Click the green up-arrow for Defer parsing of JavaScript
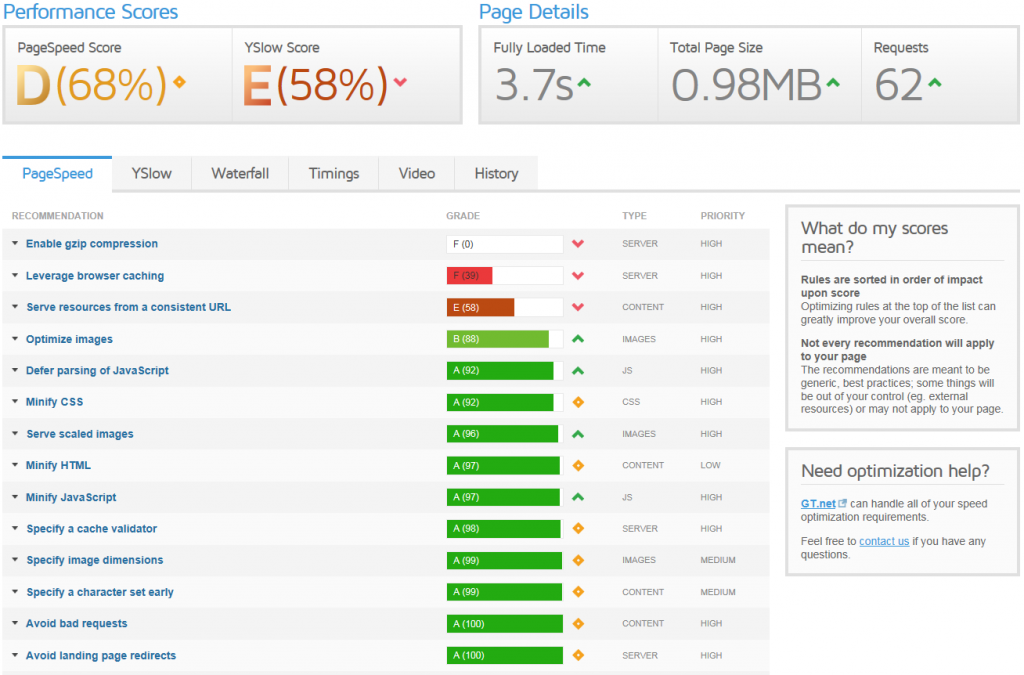This screenshot has height=675, width=1024. click(578, 370)
